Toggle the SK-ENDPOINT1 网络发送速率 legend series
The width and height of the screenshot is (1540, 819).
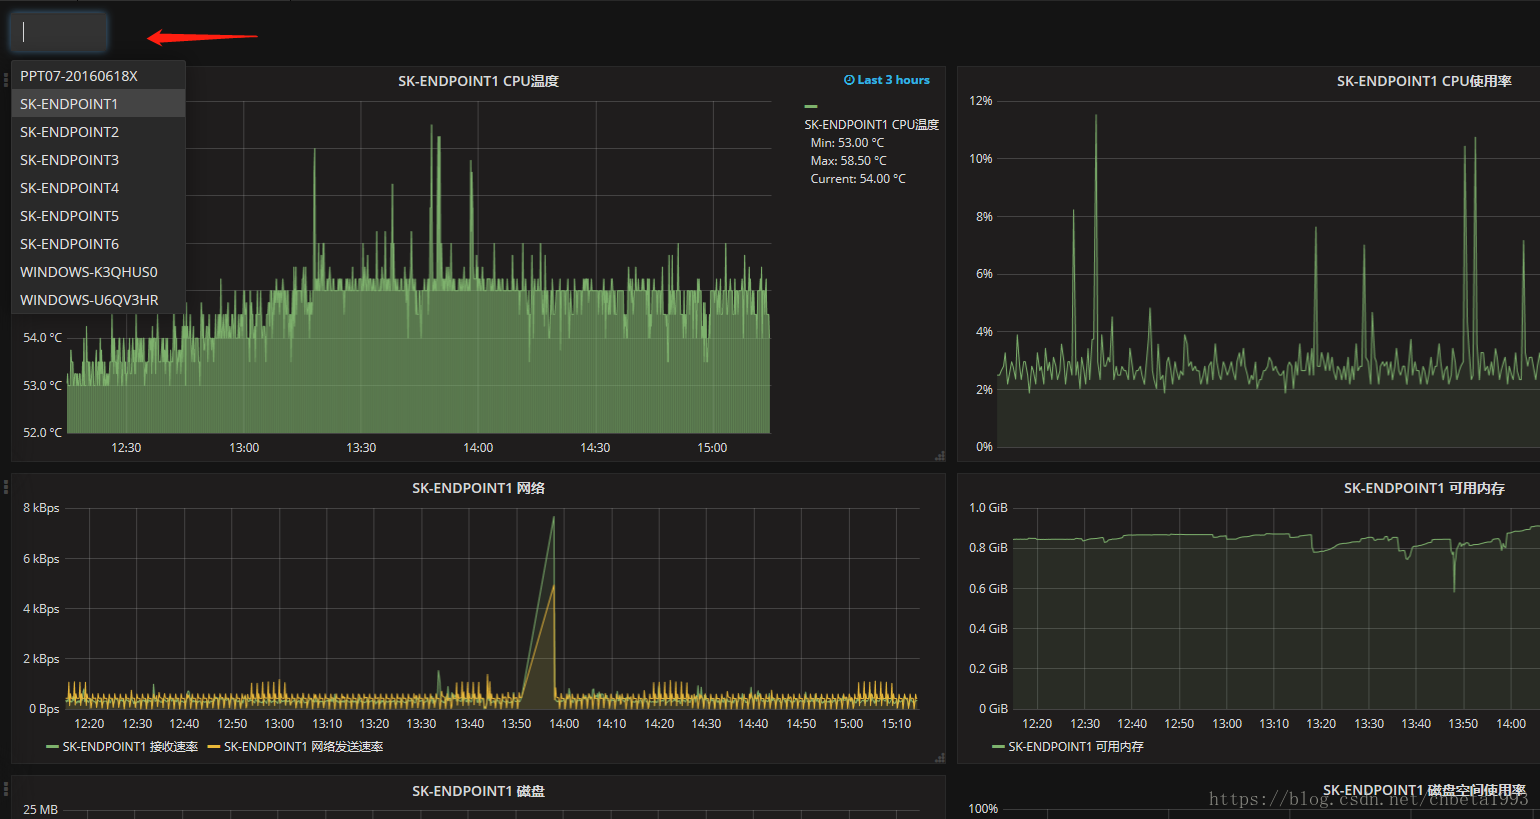pyautogui.click(x=303, y=747)
